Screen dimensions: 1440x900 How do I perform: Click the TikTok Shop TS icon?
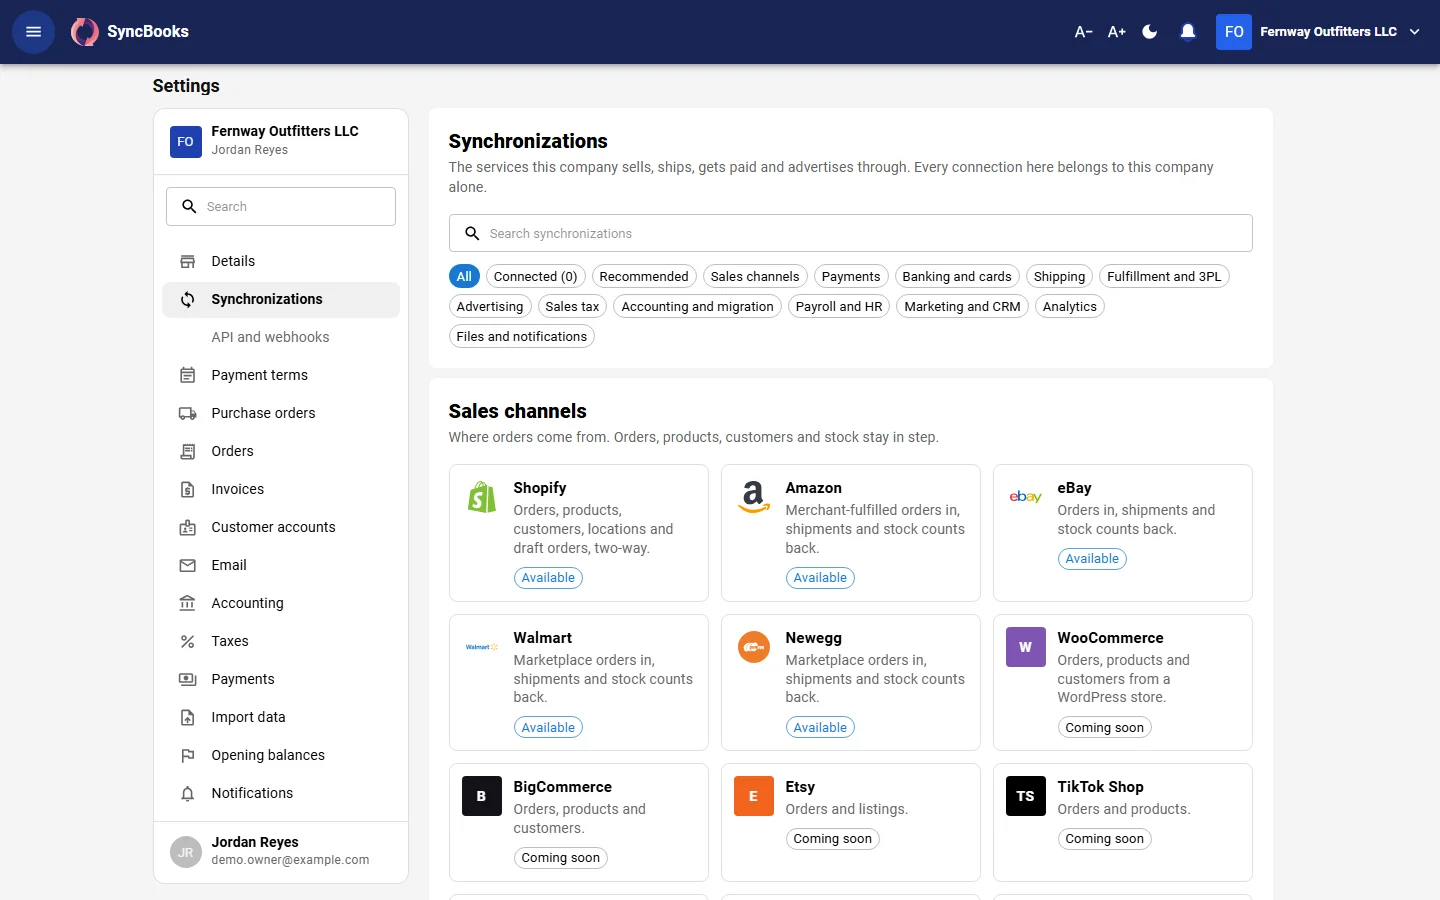[x=1026, y=796]
